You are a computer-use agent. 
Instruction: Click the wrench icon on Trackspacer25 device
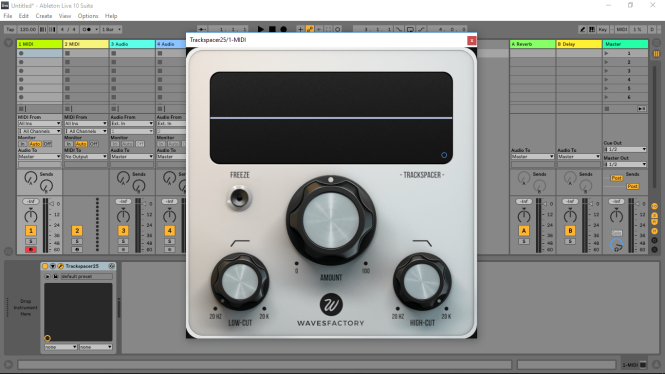(60, 266)
